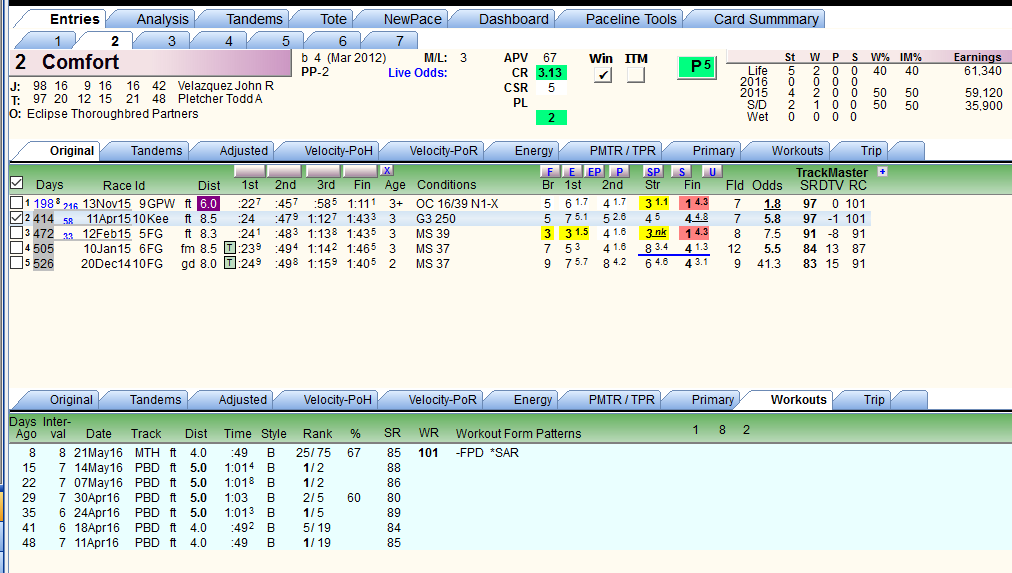Click trainer name Pletcher Todd A

[220, 99]
